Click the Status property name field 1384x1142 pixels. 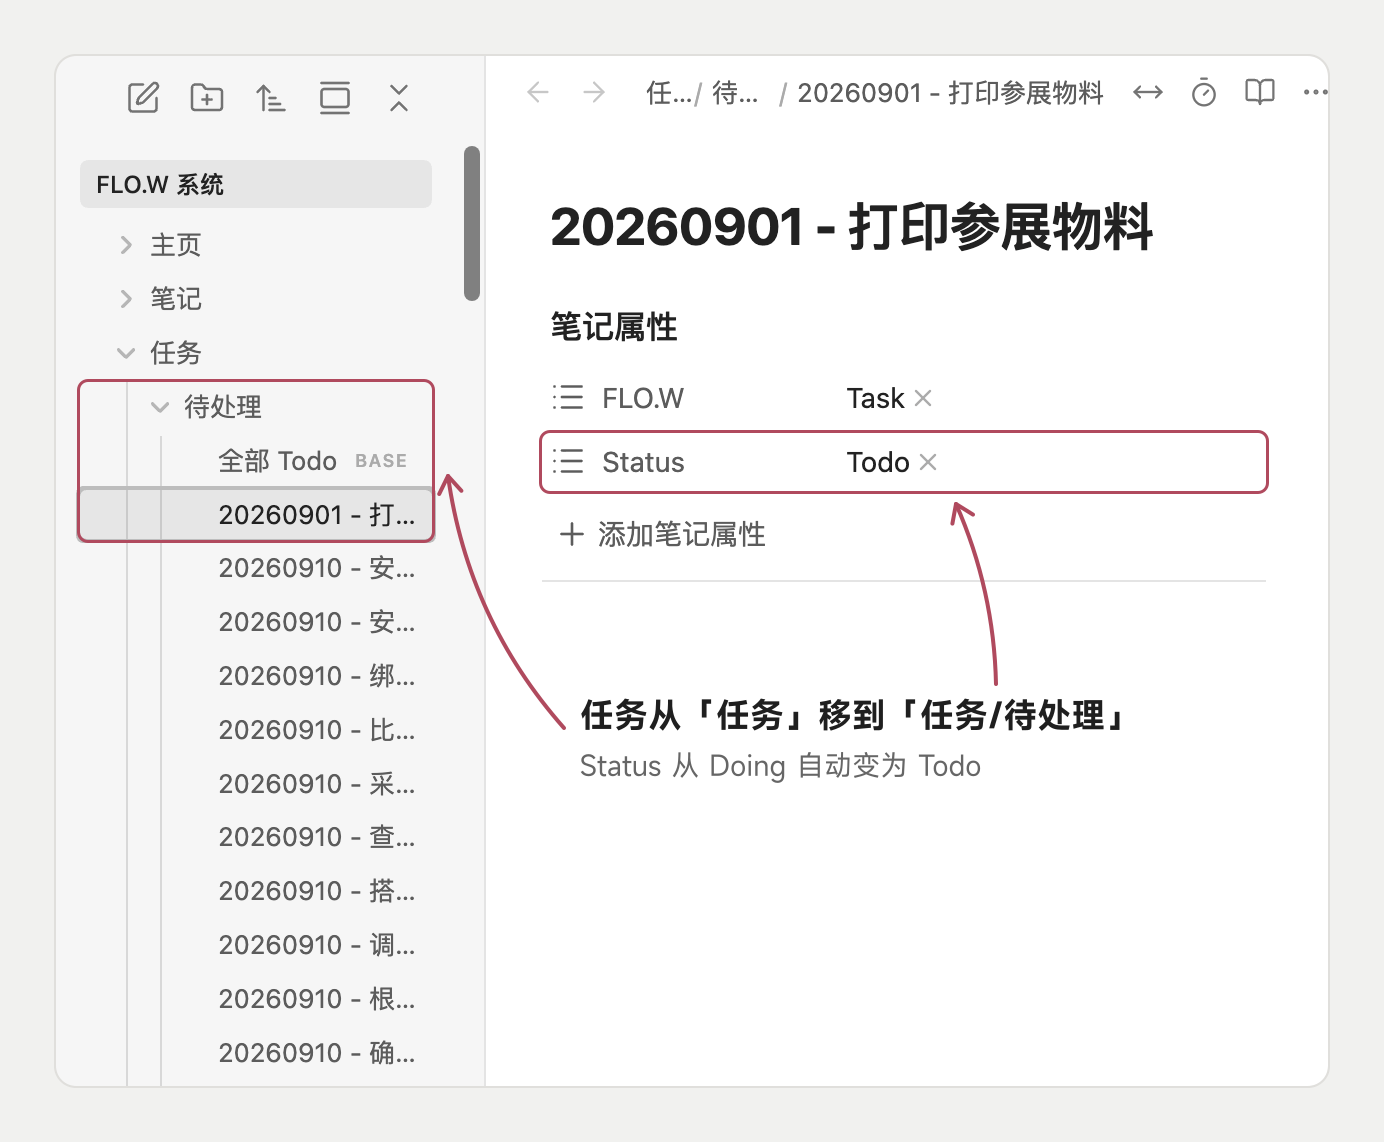(x=643, y=462)
